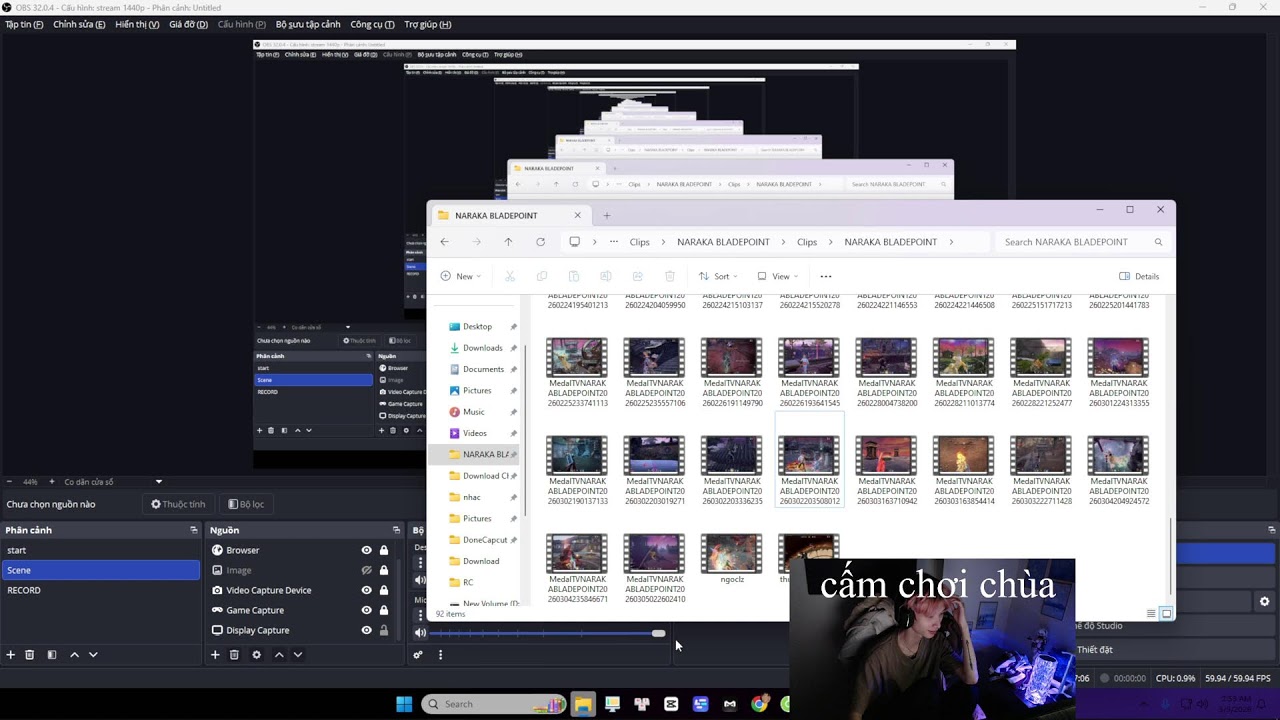
Task: Click the Windows Start button
Action: click(404, 704)
